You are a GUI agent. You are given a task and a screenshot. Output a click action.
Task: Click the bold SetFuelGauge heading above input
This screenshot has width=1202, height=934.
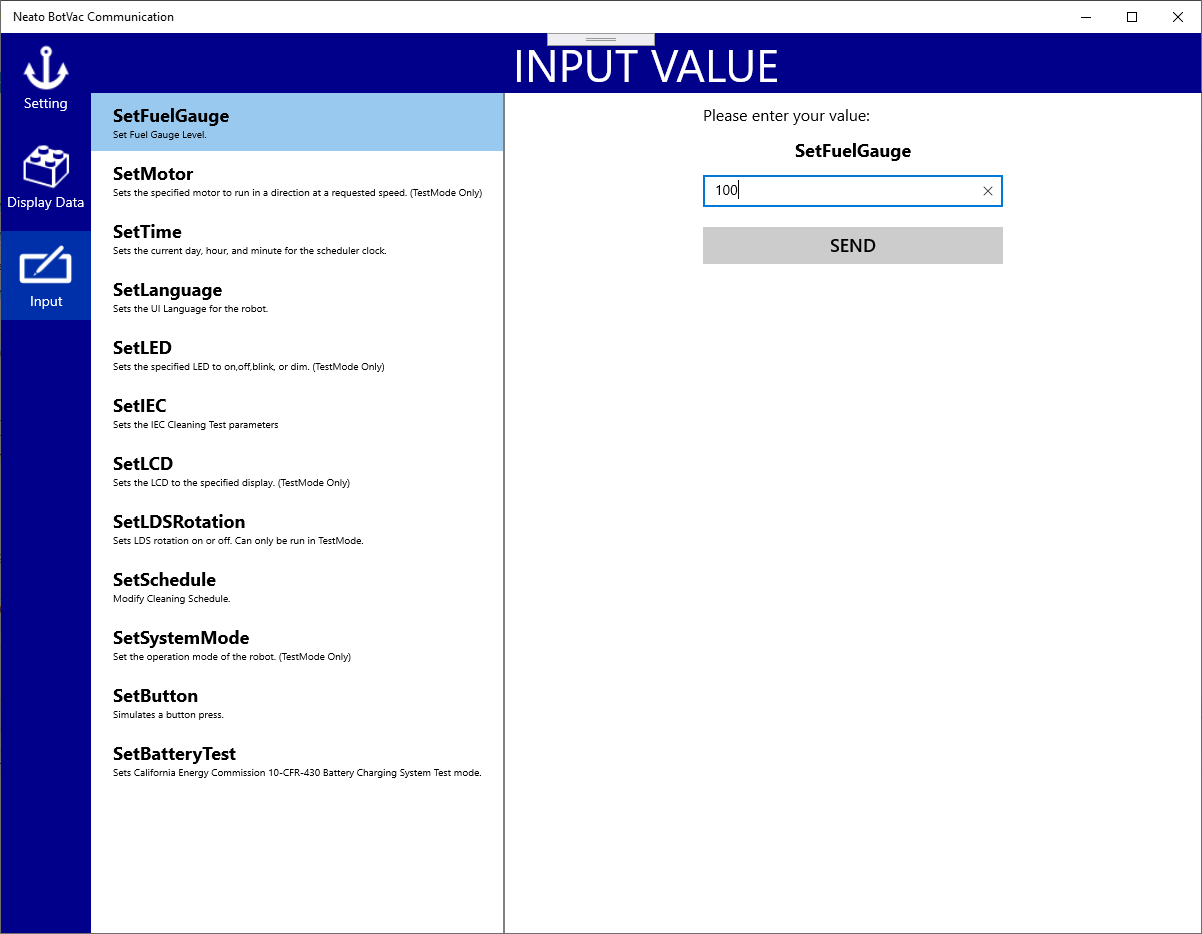click(x=853, y=151)
